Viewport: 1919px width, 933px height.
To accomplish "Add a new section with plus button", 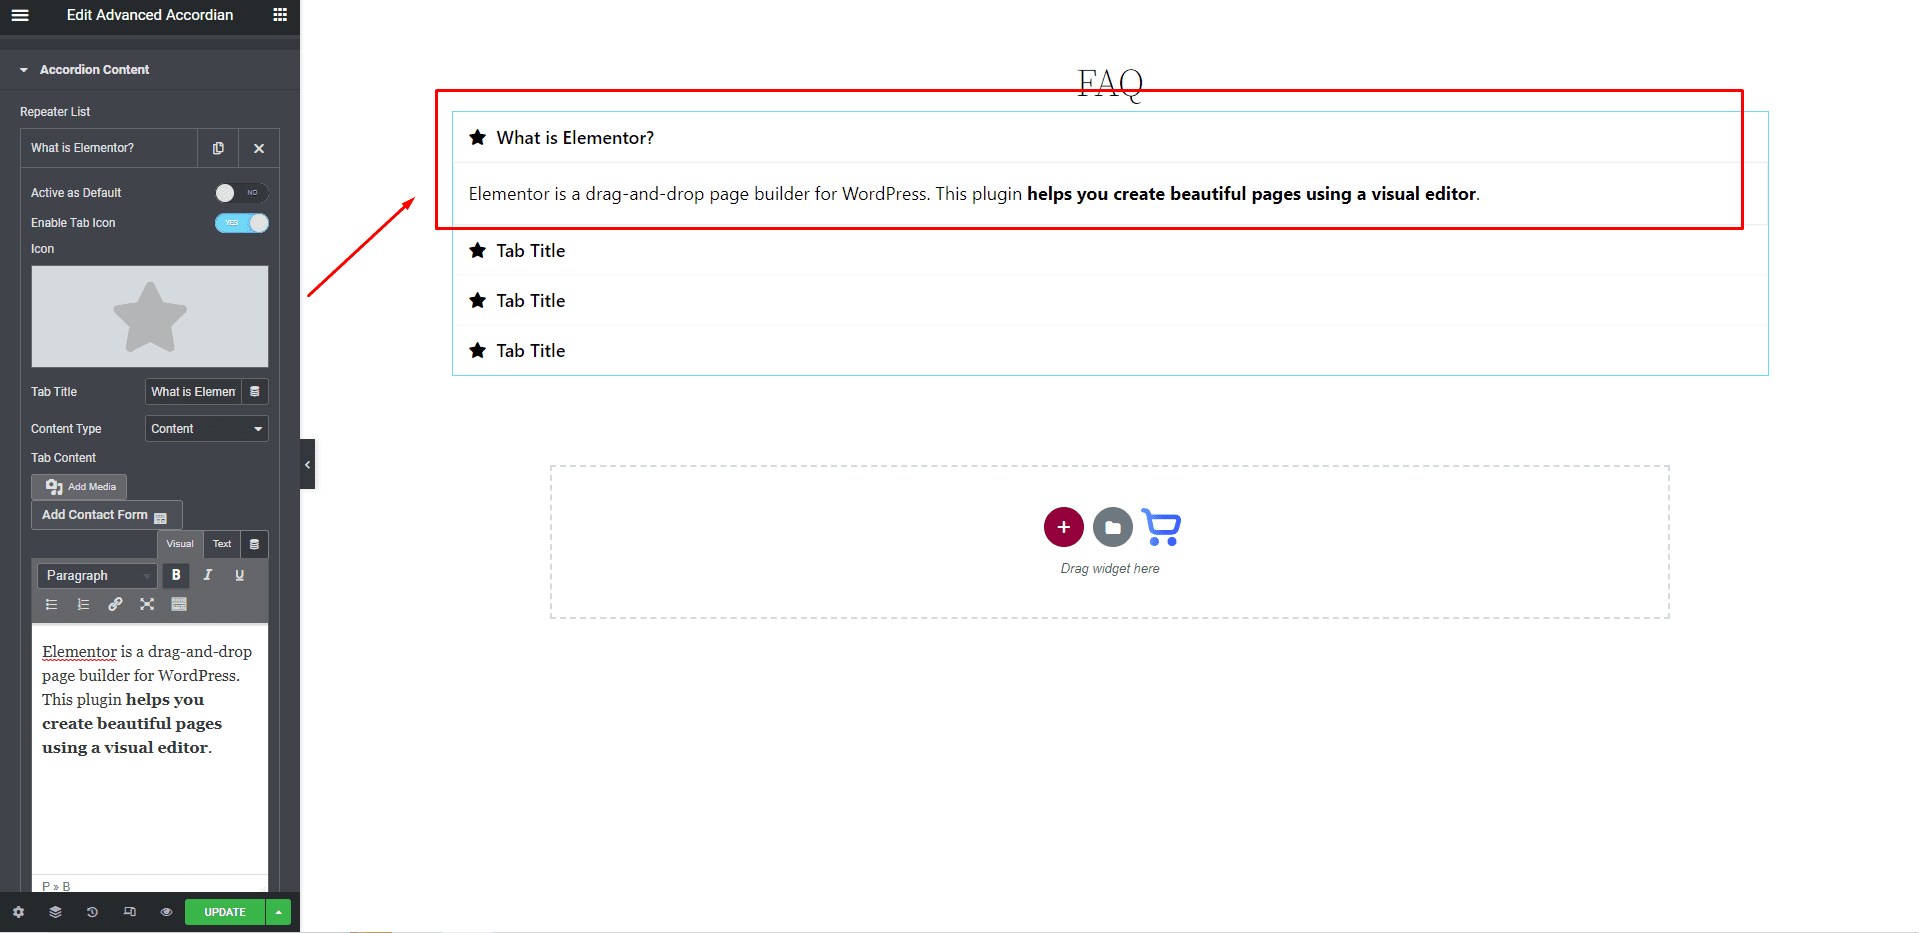I will (1063, 527).
